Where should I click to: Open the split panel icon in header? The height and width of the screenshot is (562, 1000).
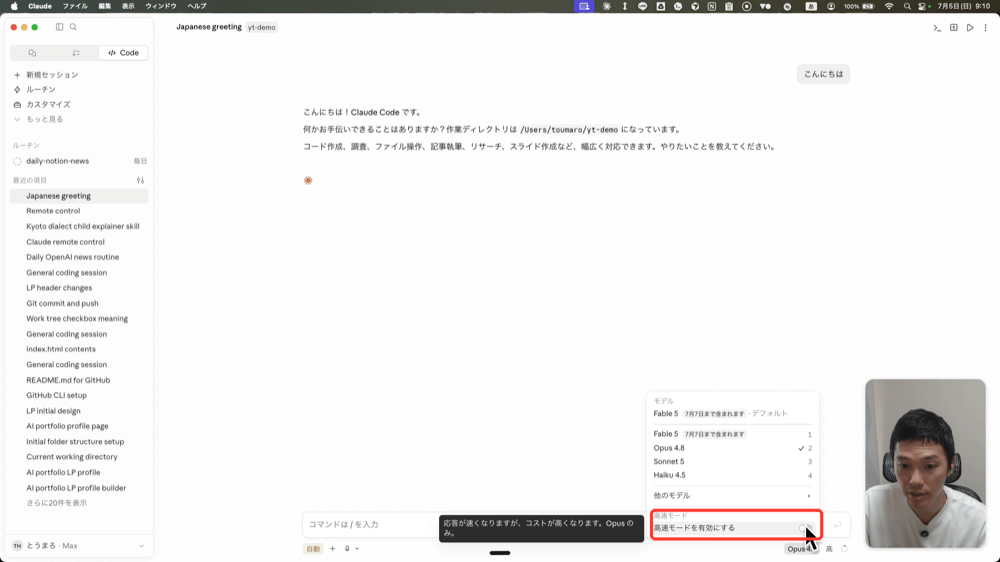tap(953, 27)
